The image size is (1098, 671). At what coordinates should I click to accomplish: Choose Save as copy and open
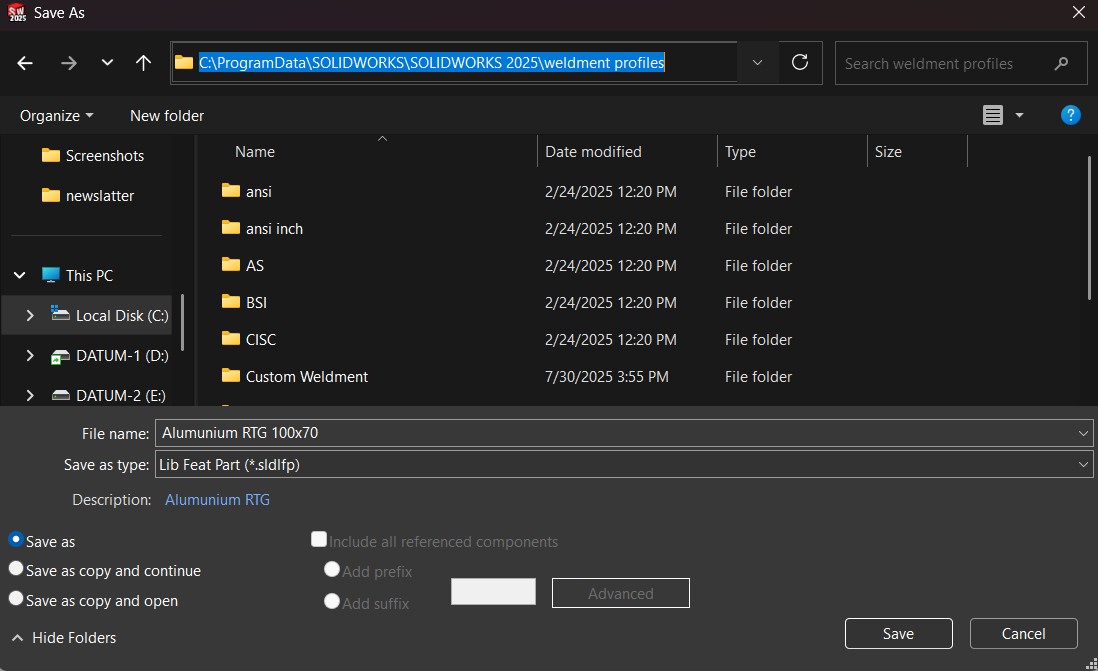(16, 599)
